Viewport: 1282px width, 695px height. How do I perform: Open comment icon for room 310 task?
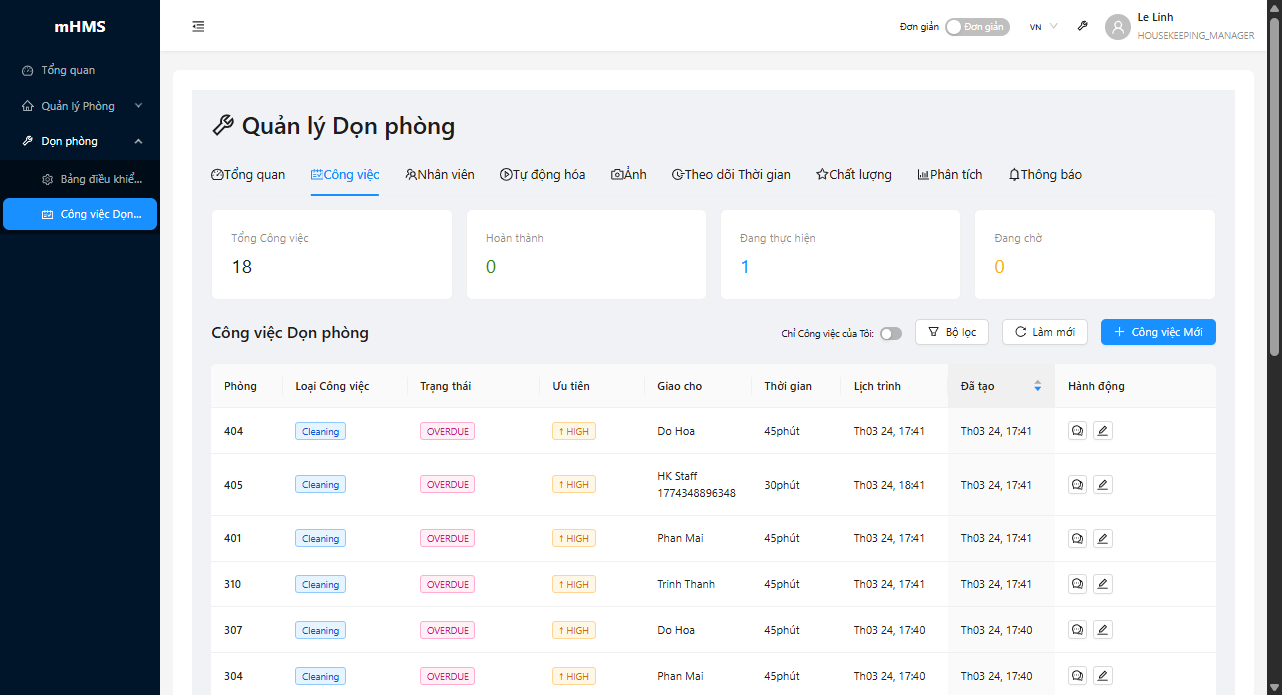[1077, 584]
